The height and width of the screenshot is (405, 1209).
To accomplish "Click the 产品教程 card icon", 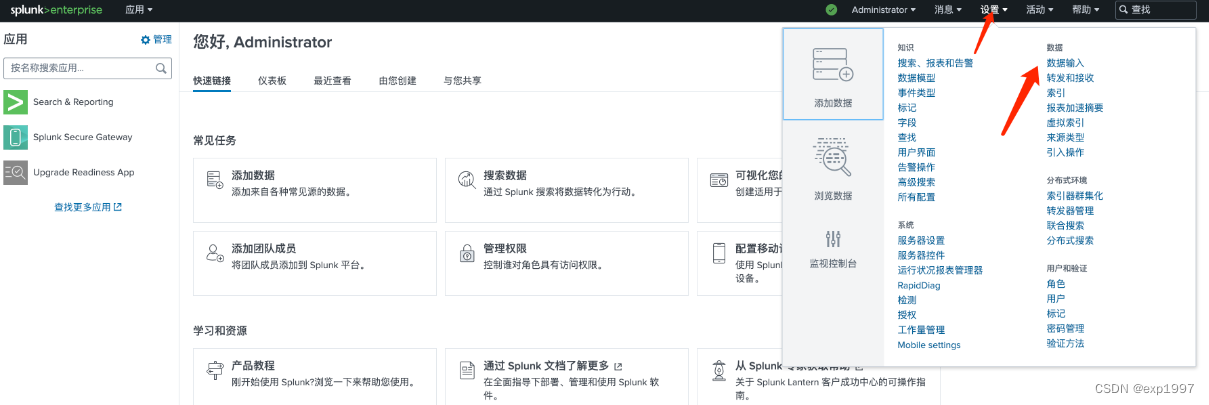I will click(214, 371).
